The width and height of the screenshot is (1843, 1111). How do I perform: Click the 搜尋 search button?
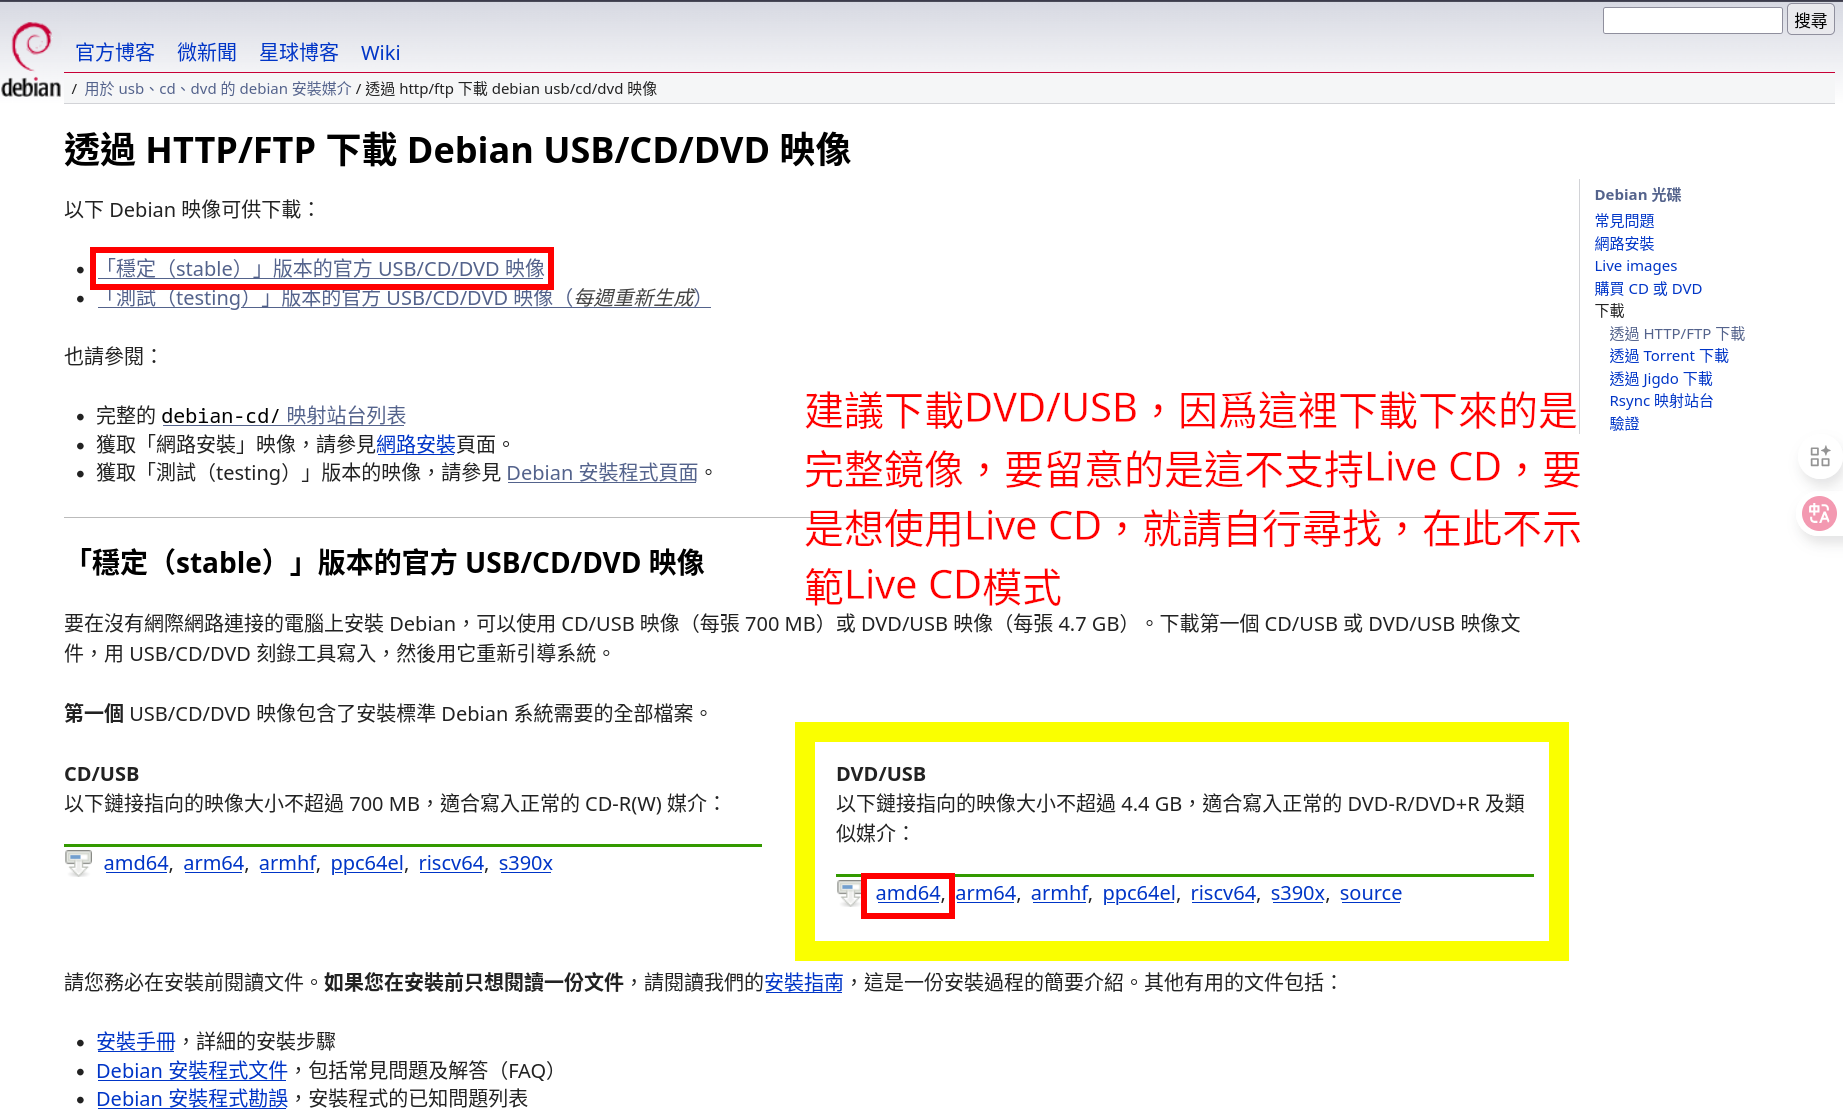[1810, 20]
